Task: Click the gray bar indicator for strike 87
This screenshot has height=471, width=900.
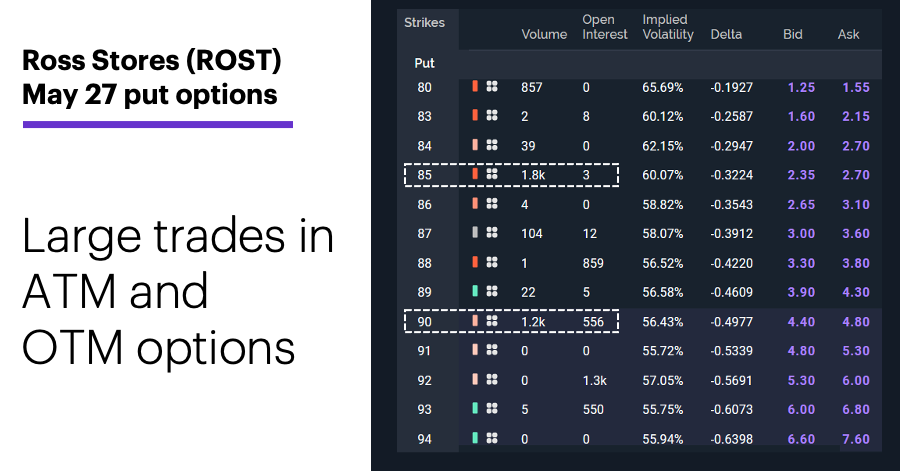Action: [x=475, y=232]
